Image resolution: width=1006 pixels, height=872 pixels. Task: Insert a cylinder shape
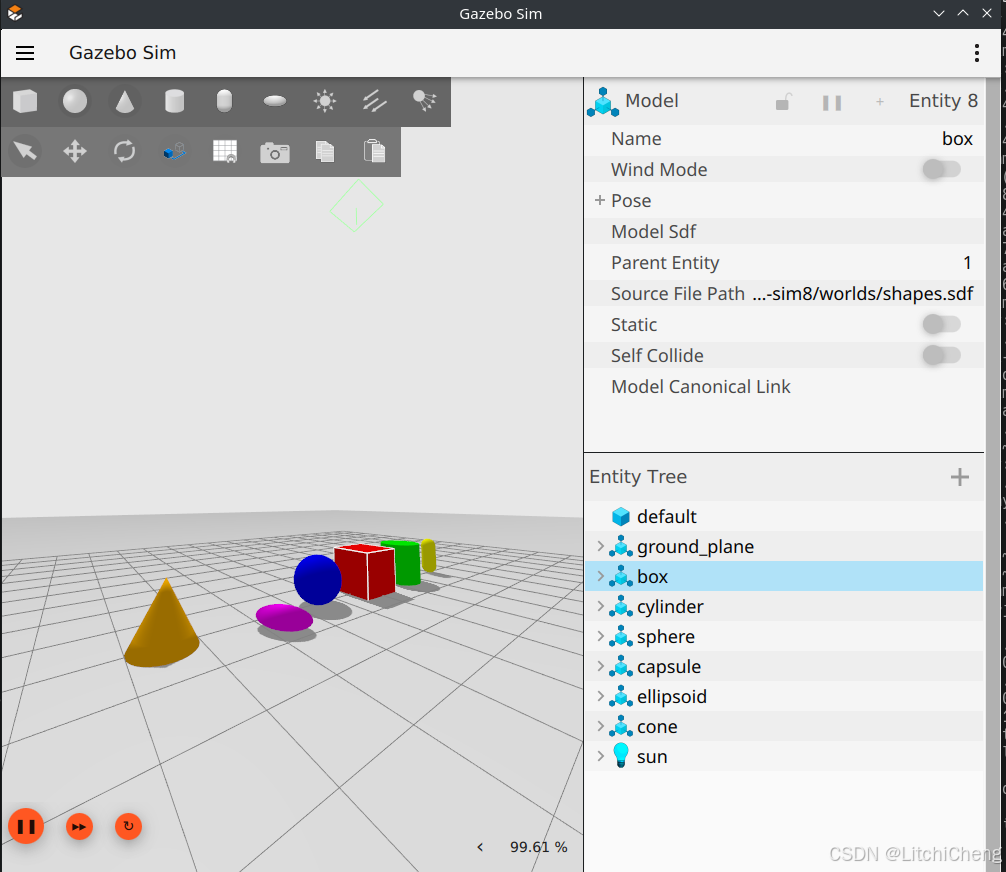point(175,101)
